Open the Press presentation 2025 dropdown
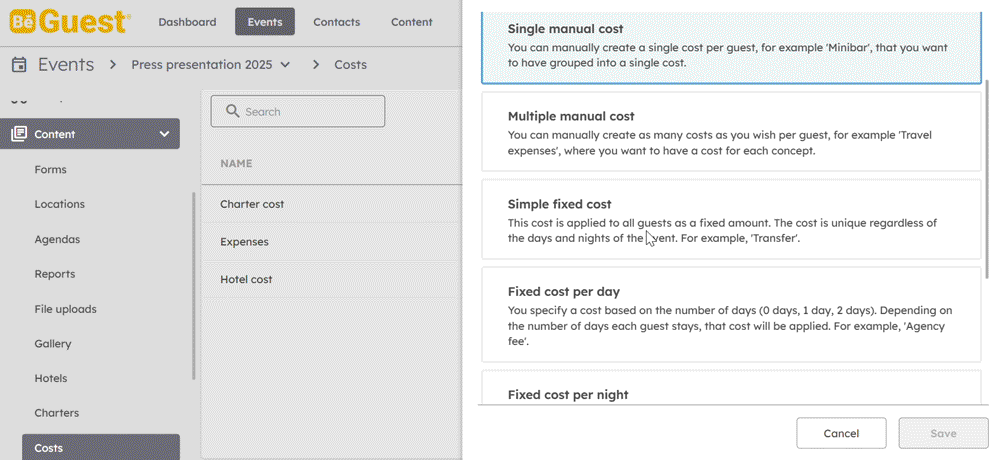Viewport: 1000px width, 460px height. pyautogui.click(x=211, y=64)
